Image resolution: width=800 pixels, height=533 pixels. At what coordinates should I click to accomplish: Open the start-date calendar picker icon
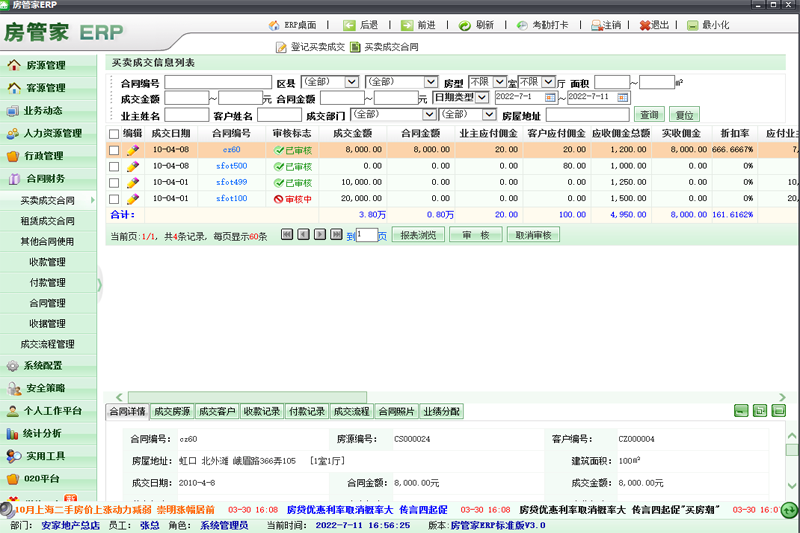point(550,98)
